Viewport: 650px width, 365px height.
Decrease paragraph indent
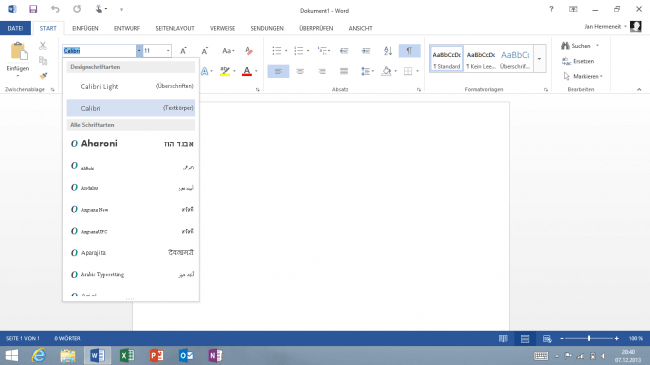click(344, 51)
